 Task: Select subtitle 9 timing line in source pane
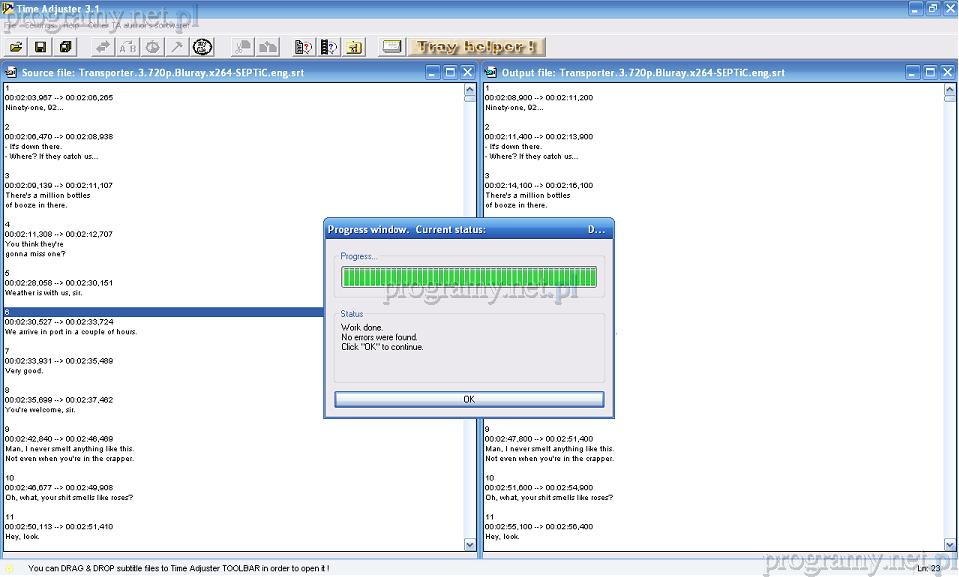pyautogui.click(x=59, y=439)
